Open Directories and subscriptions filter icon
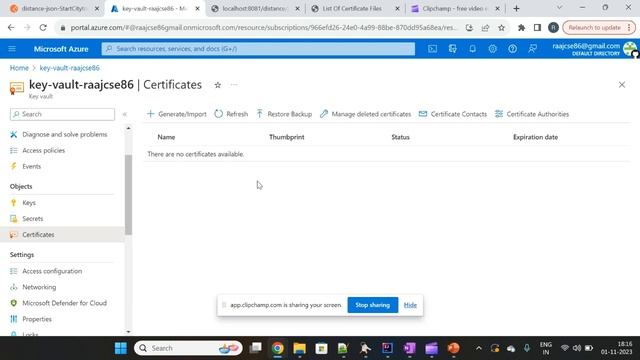Screen dimensions: 640x360 pos(453,49)
